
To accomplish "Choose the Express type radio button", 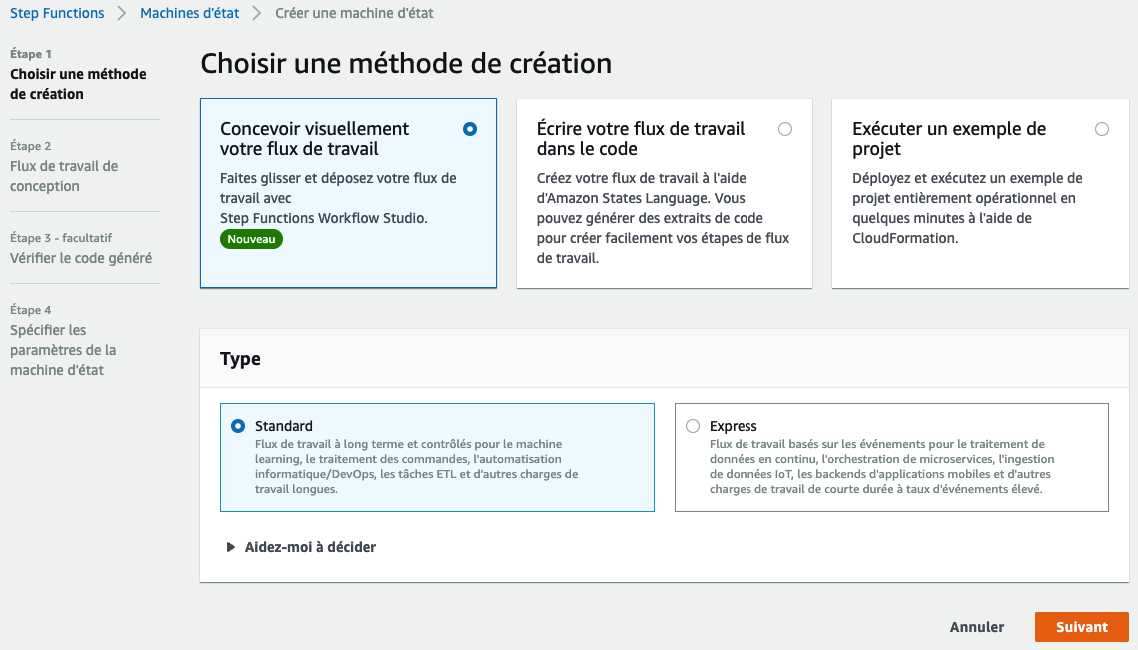I will pyautogui.click(x=693, y=426).
